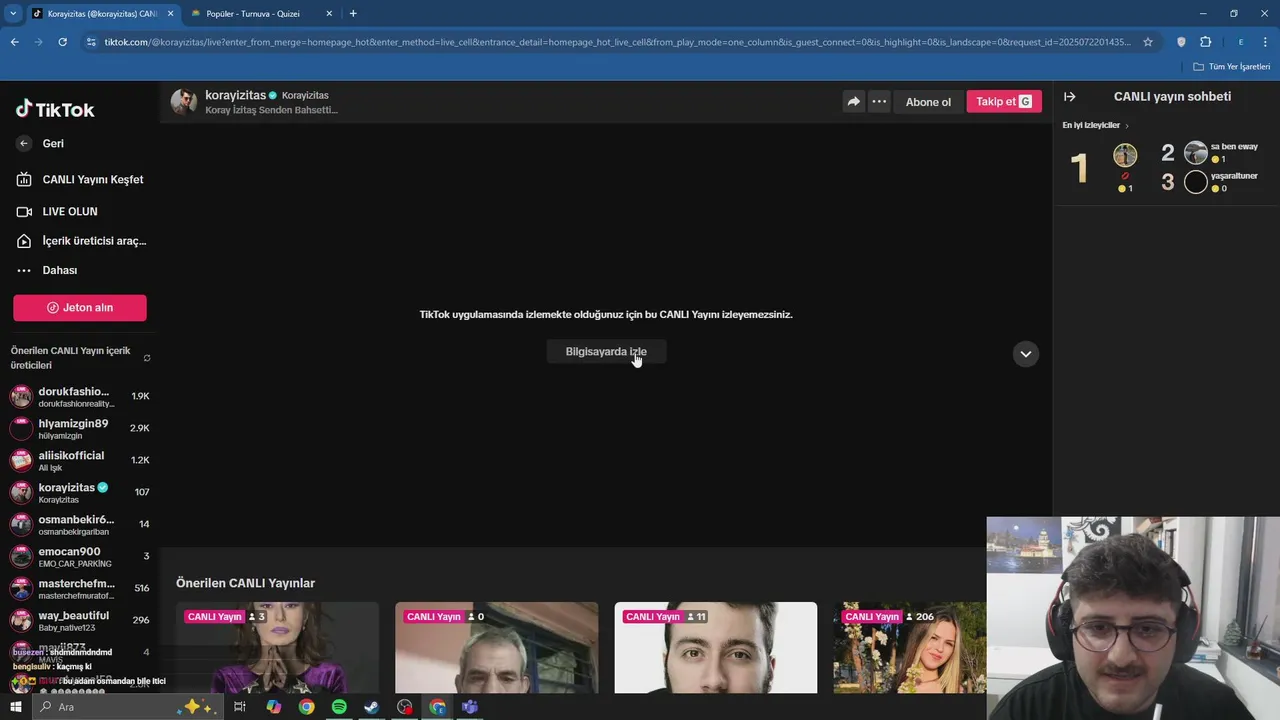Image resolution: width=1280 pixels, height=720 pixels.
Task: Refresh suggested LIVE creators list
Action: (147, 358)
